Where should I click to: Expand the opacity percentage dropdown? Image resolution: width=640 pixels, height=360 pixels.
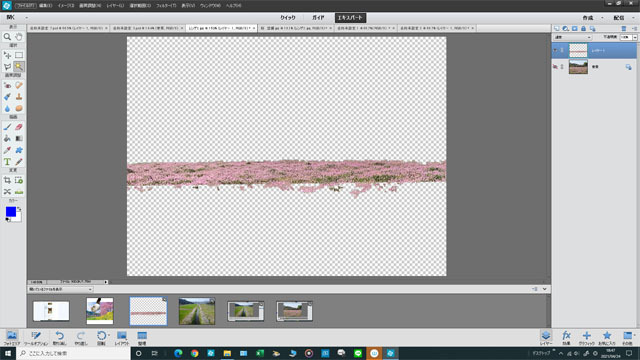(635, 37)
